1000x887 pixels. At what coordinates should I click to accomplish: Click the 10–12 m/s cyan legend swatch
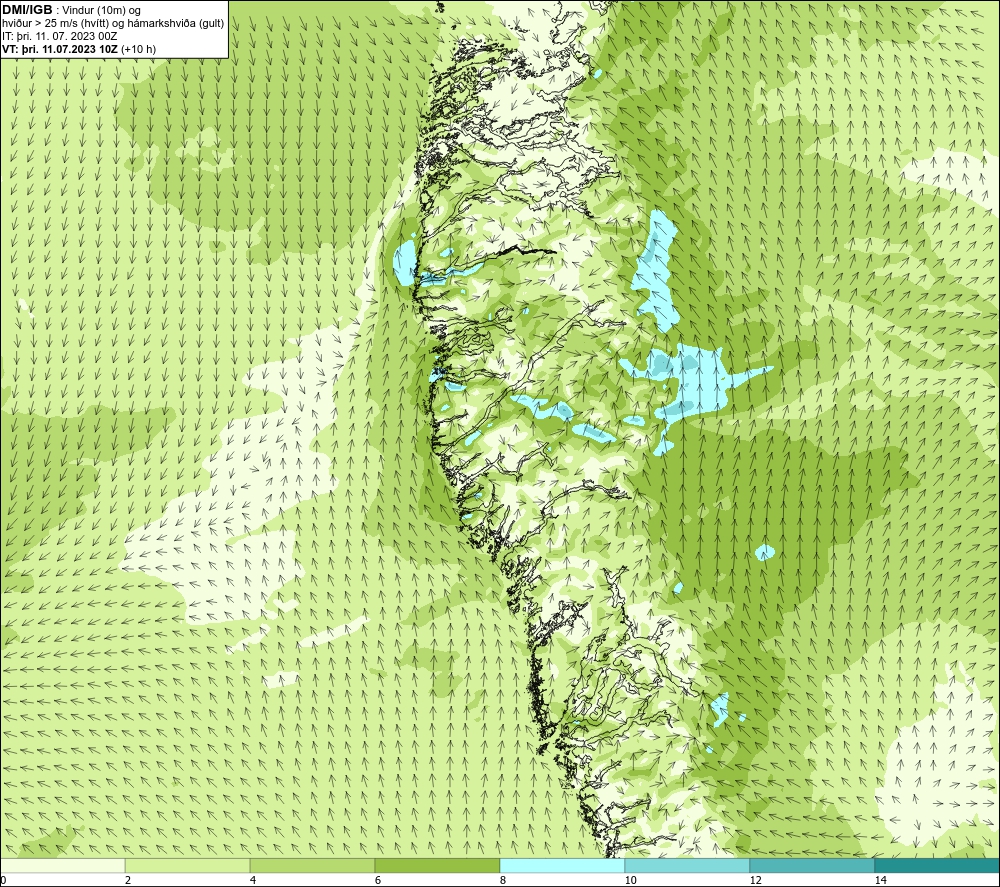(688, 865)
